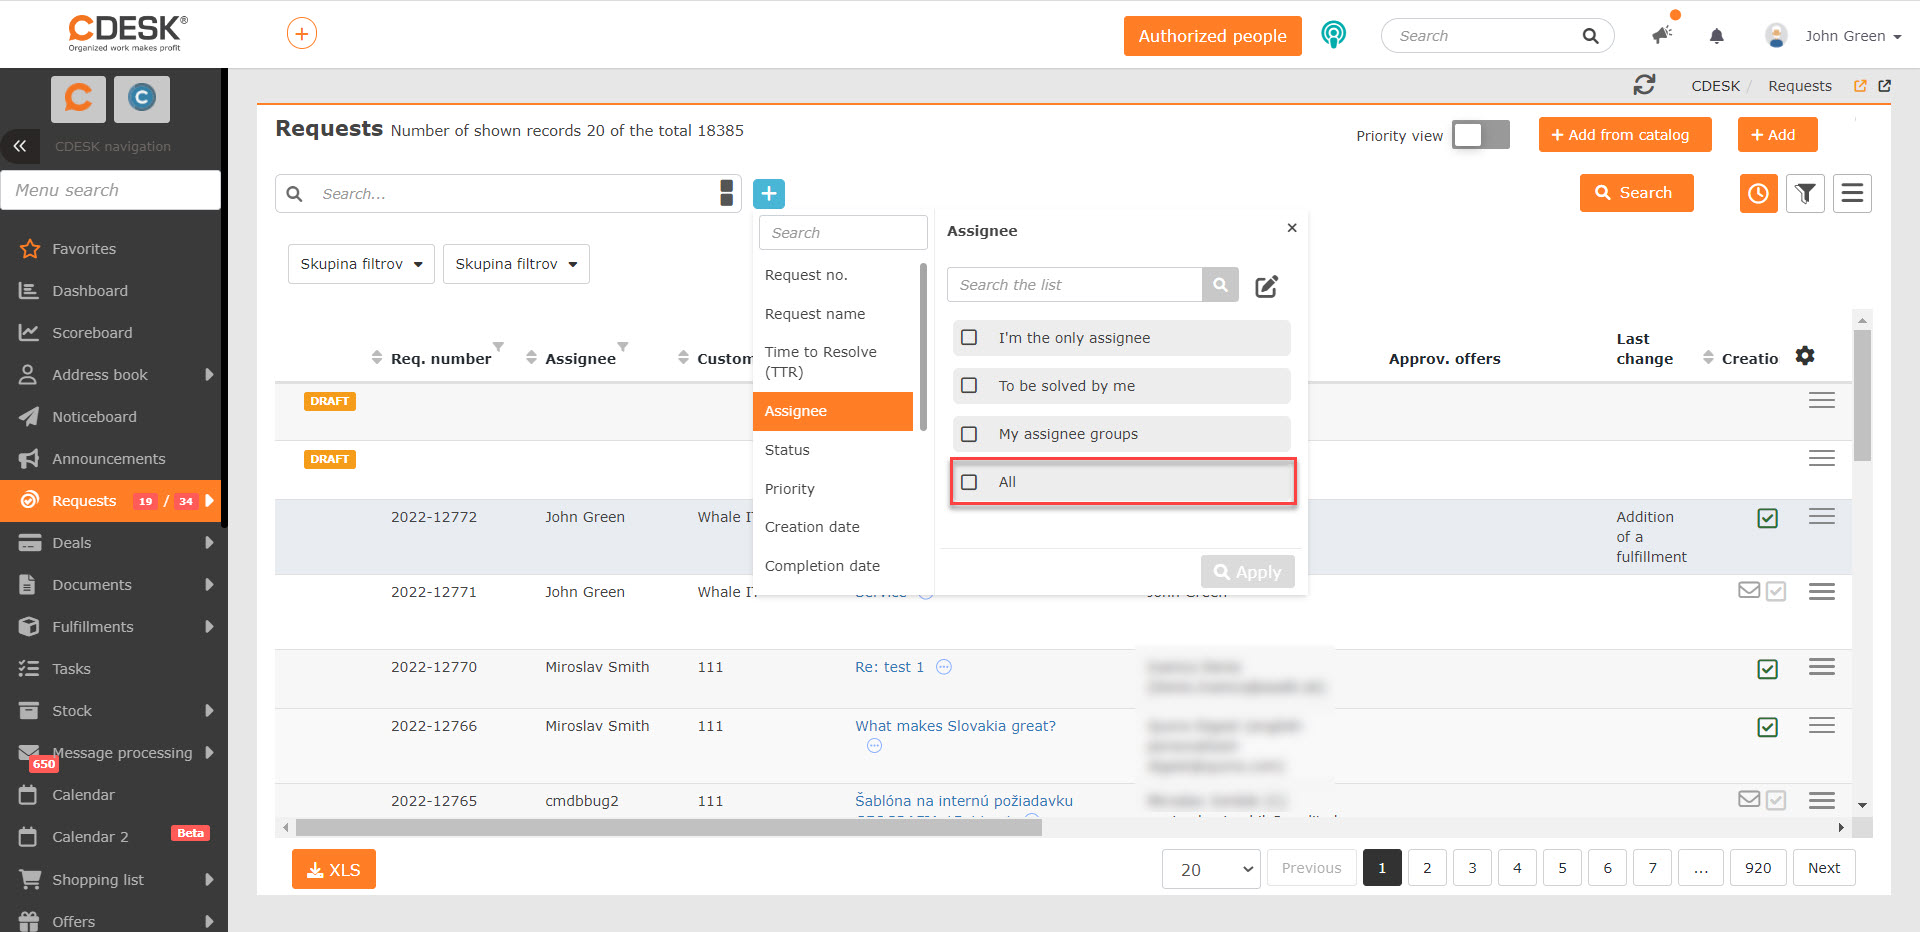This screenshot has height=932, width=1920.
Task: Select Creation date filter option
Action: coord(812,527)
